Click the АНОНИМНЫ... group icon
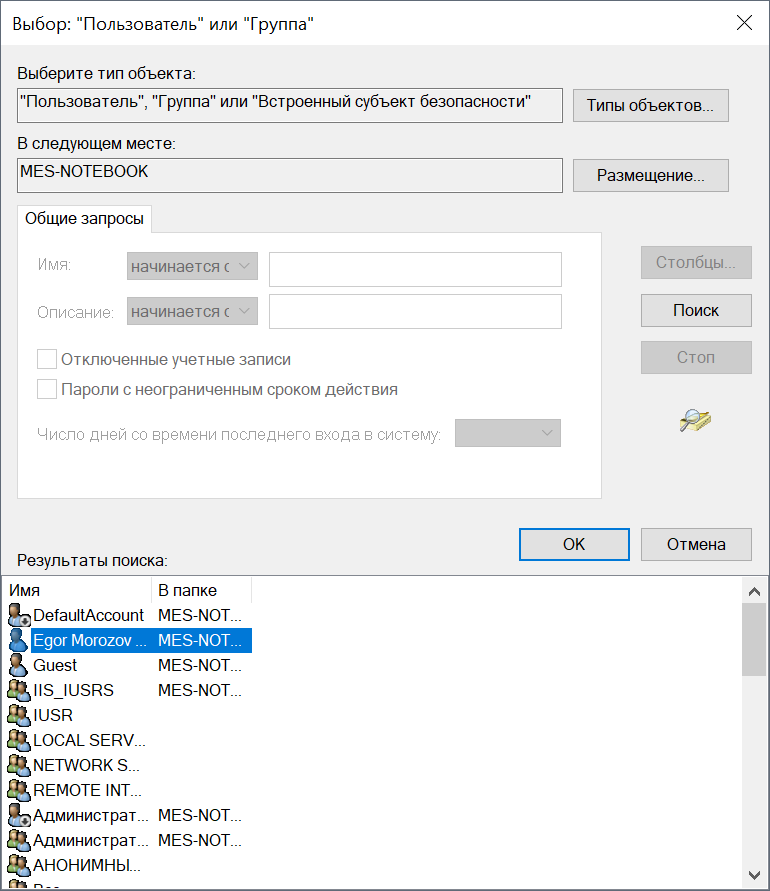770x891 pixels. coord(19,865)
